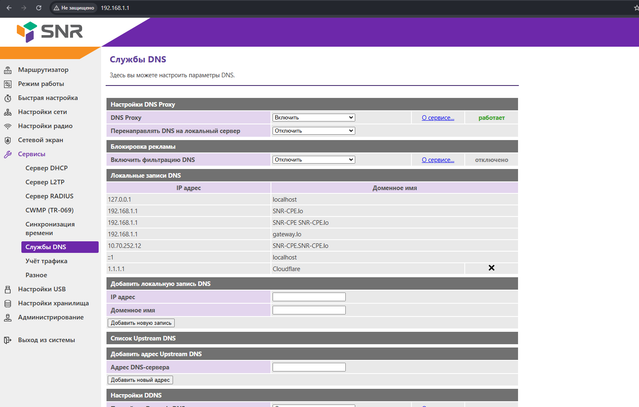This screenshot has height=407, width=639.
Task: Focus the Доменное имя input field
Action: tap(309, 310)
